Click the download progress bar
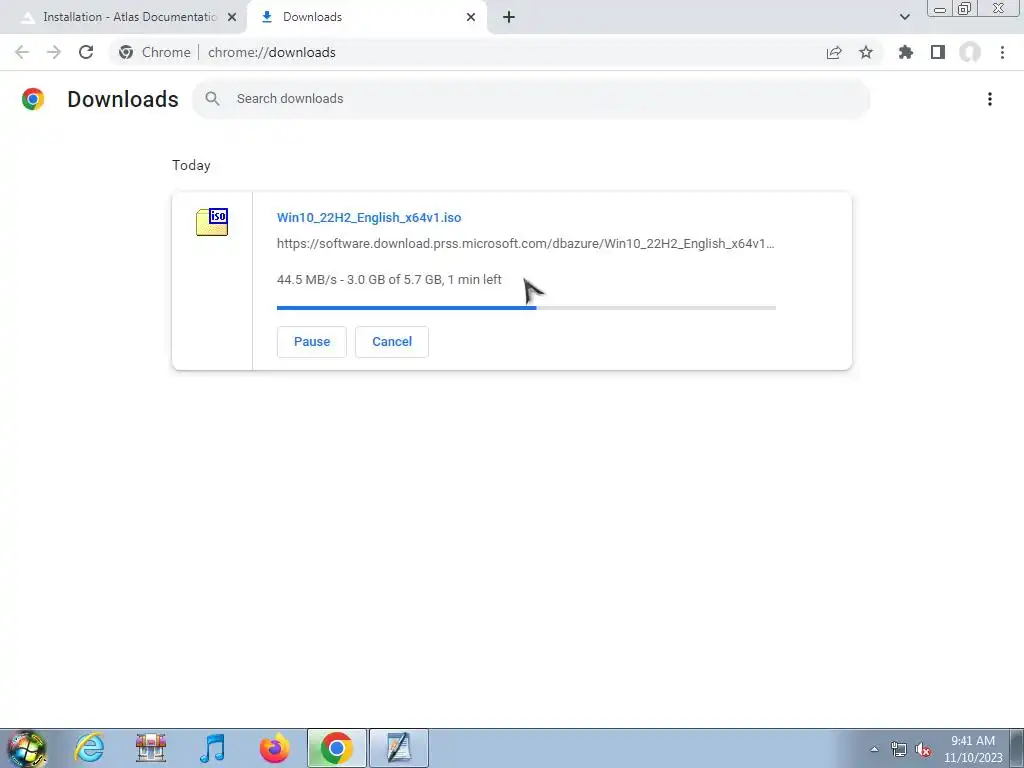Image resolution: width=1024 pixels, height=768 pixels. click(526, 308)
